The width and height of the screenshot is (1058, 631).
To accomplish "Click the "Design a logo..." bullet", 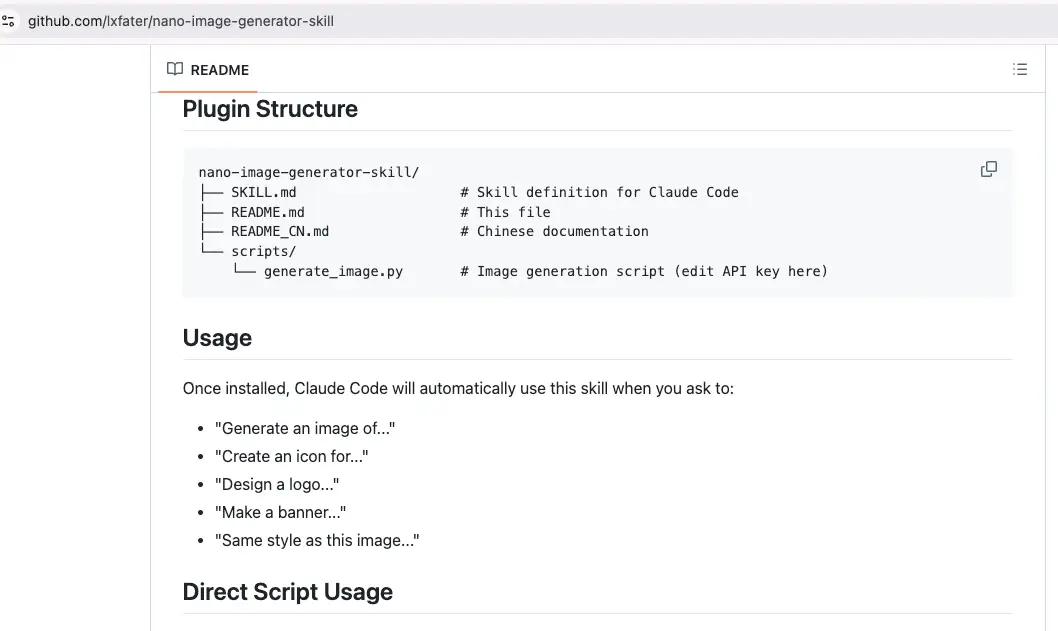I will pos(277,484).
